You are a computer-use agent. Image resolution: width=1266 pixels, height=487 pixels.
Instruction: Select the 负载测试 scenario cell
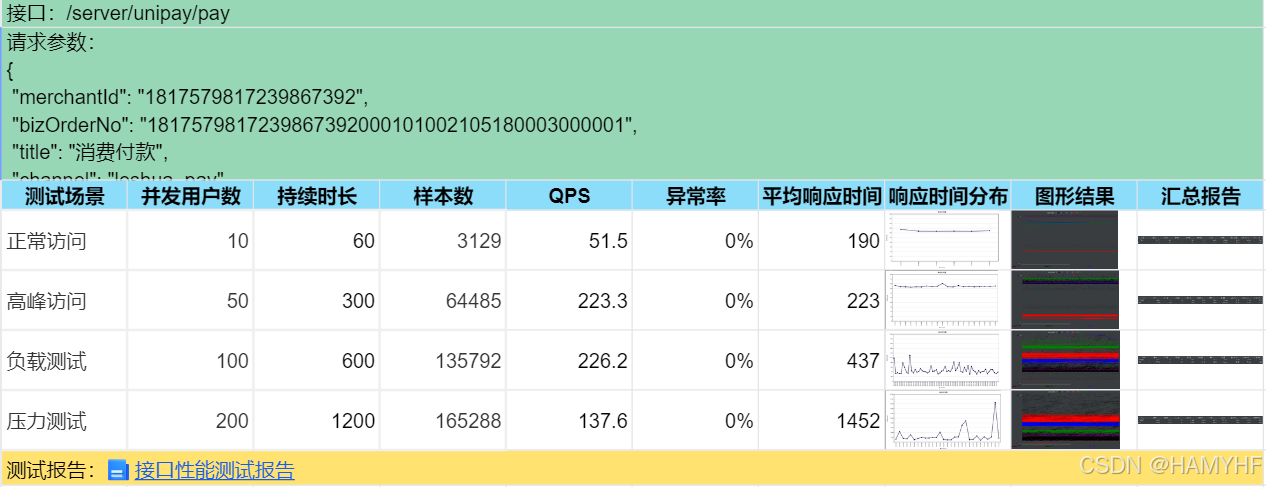click(x=64, y=360)
